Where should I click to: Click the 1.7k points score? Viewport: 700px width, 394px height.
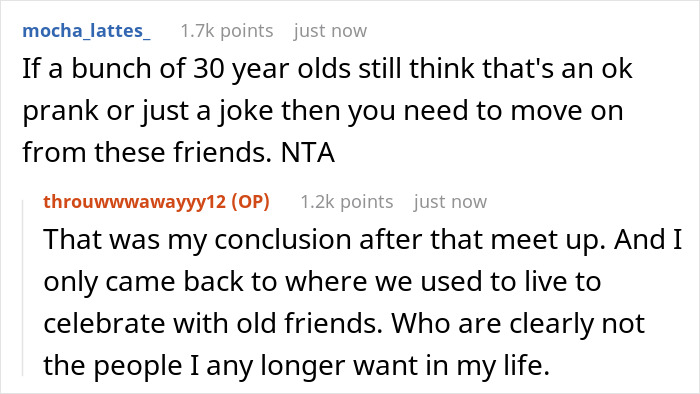pyautogui.click(x=227, y=31)
